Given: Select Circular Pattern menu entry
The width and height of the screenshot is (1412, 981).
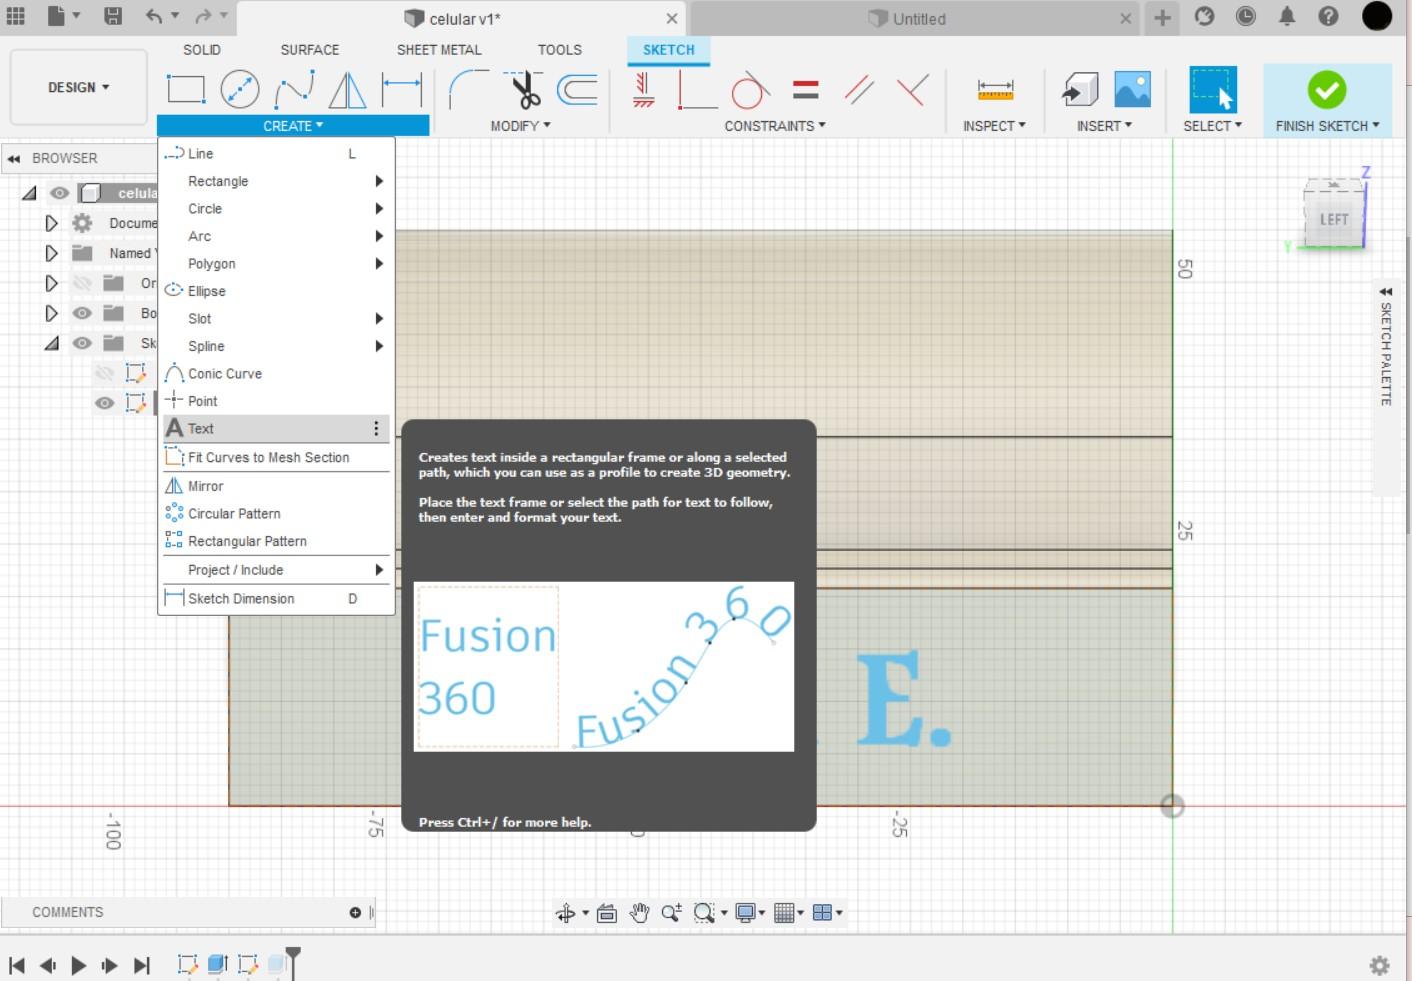Looking at the screenshot, I should point(275,513).
